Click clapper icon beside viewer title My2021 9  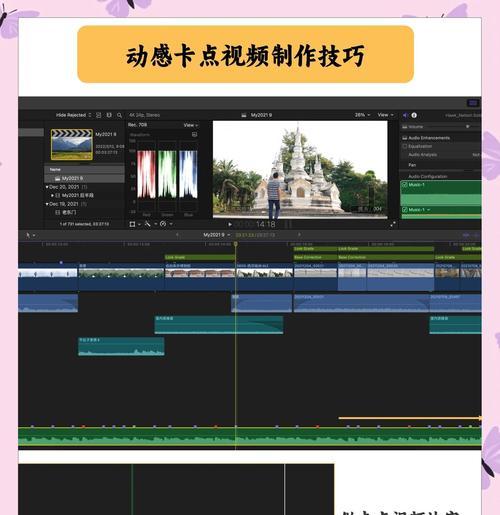click(244, 115)
